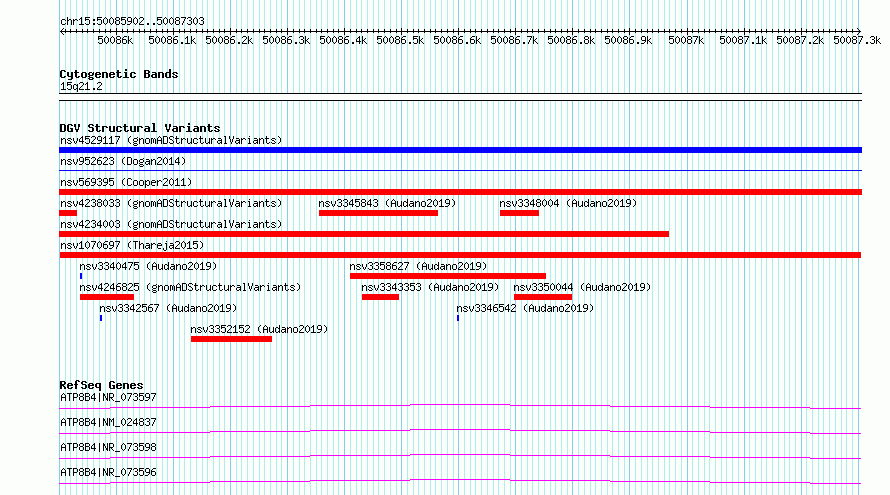This screenshot has width=890, height=495.
Task: Open nsv952623 (Dogan2014) variant label
Action: (123, 161)
